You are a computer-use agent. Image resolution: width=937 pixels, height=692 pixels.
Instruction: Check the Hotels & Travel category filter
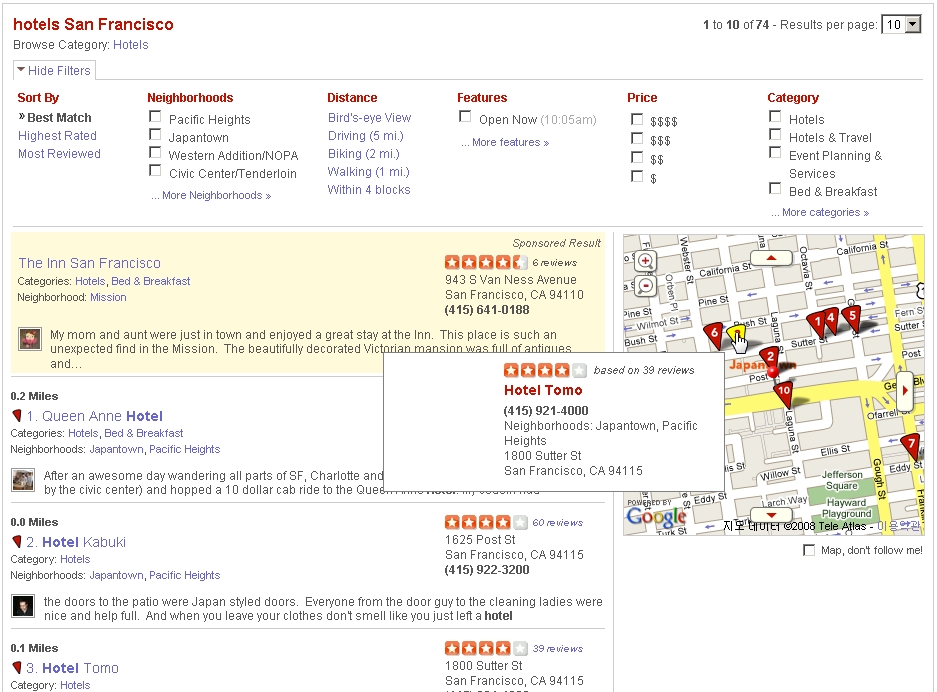click(x=775, y=135)
